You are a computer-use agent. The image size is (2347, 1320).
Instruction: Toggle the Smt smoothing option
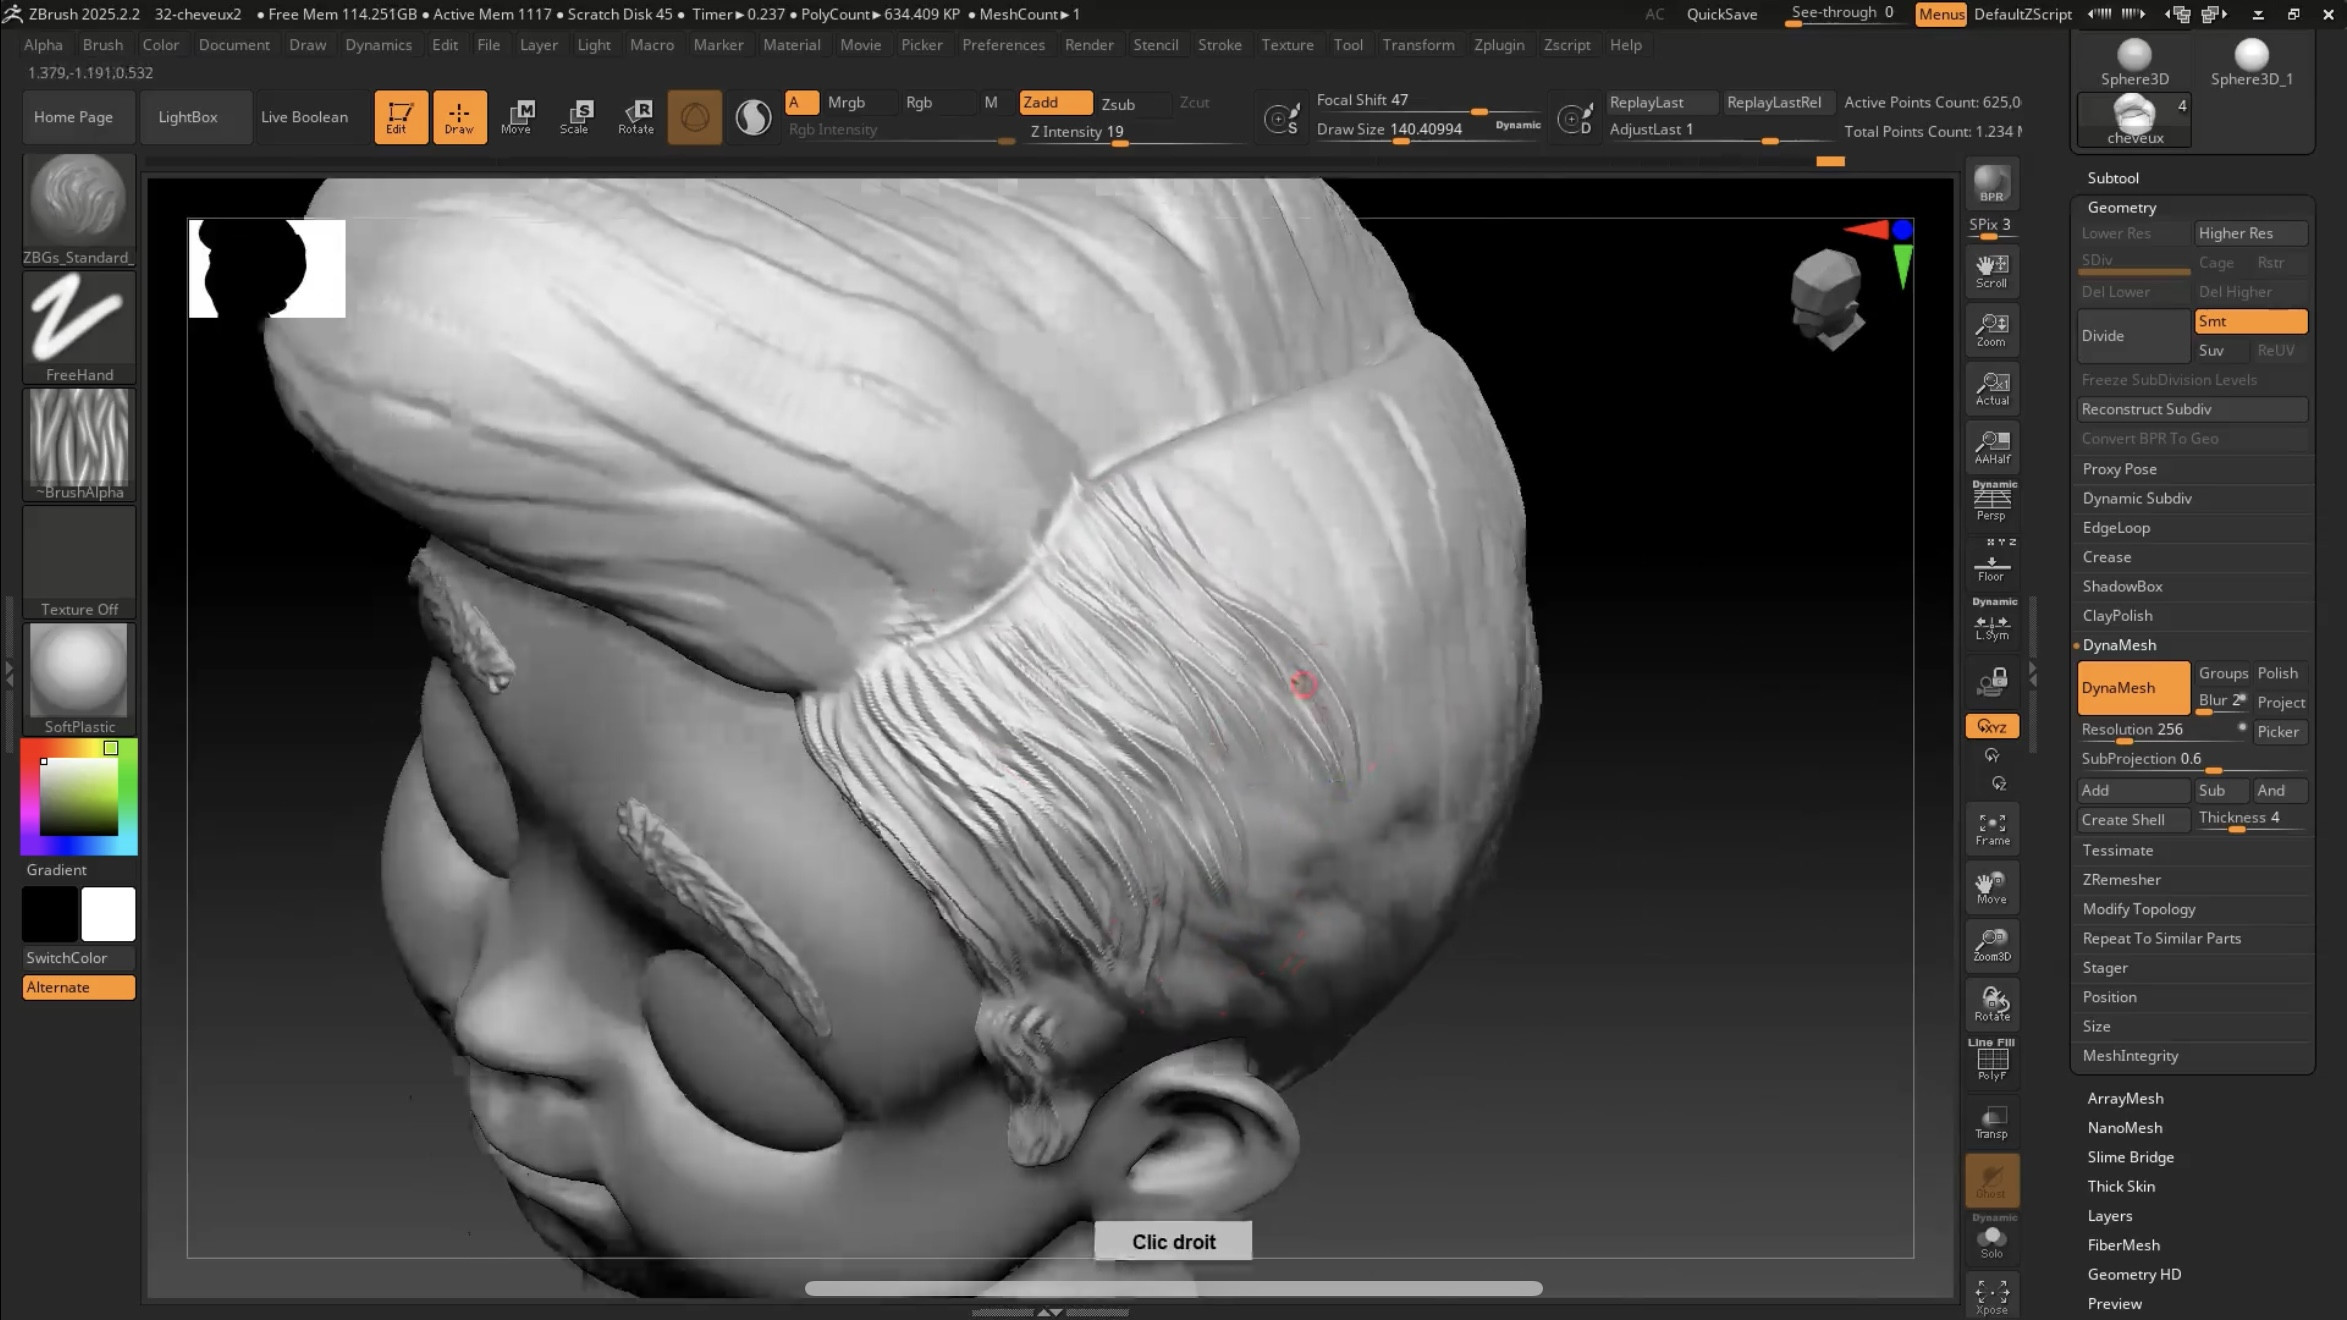pyautogui.click(x=2250, y=321)
